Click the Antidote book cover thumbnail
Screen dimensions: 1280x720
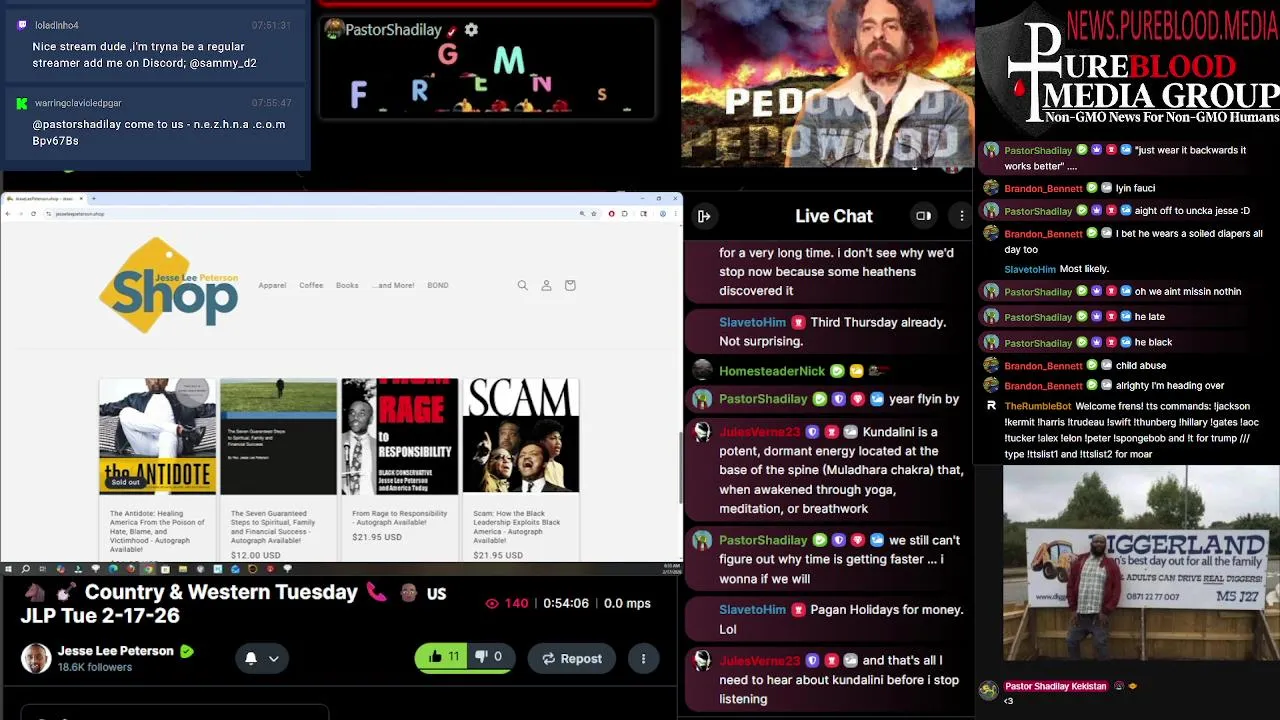pos(157,436)
